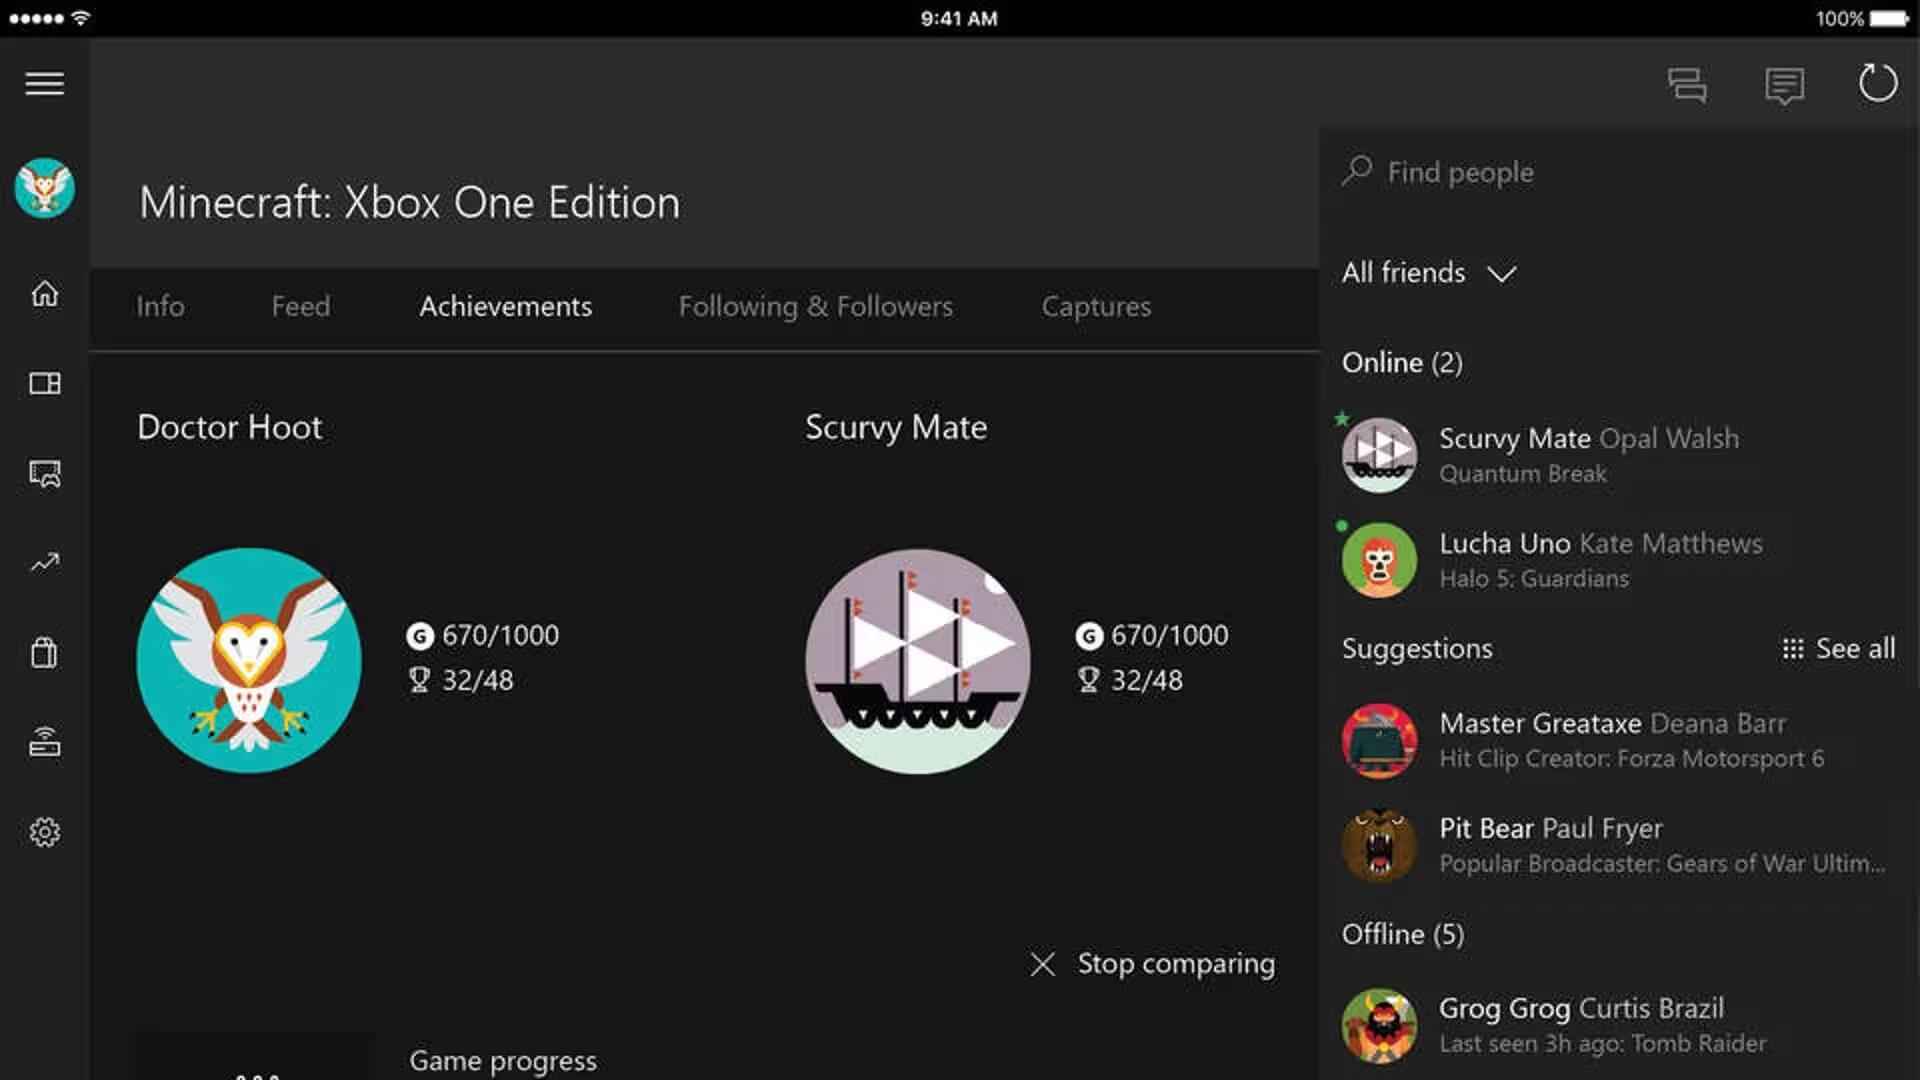This screenshot has width=1920, height=1080.
Task: Open the console Connection icon
Action: coord(45,743)
